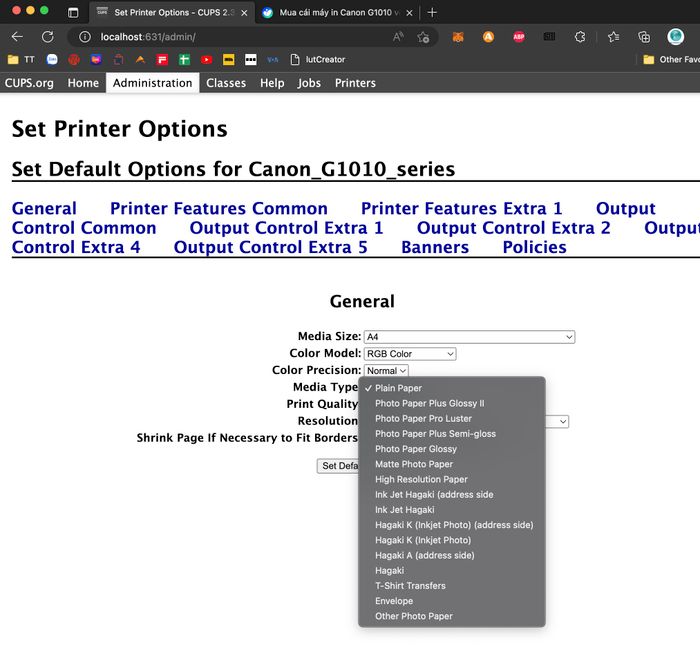Choose Envelope media type
The height and width of the screenshot is (654, 700).
coord(452,600)
